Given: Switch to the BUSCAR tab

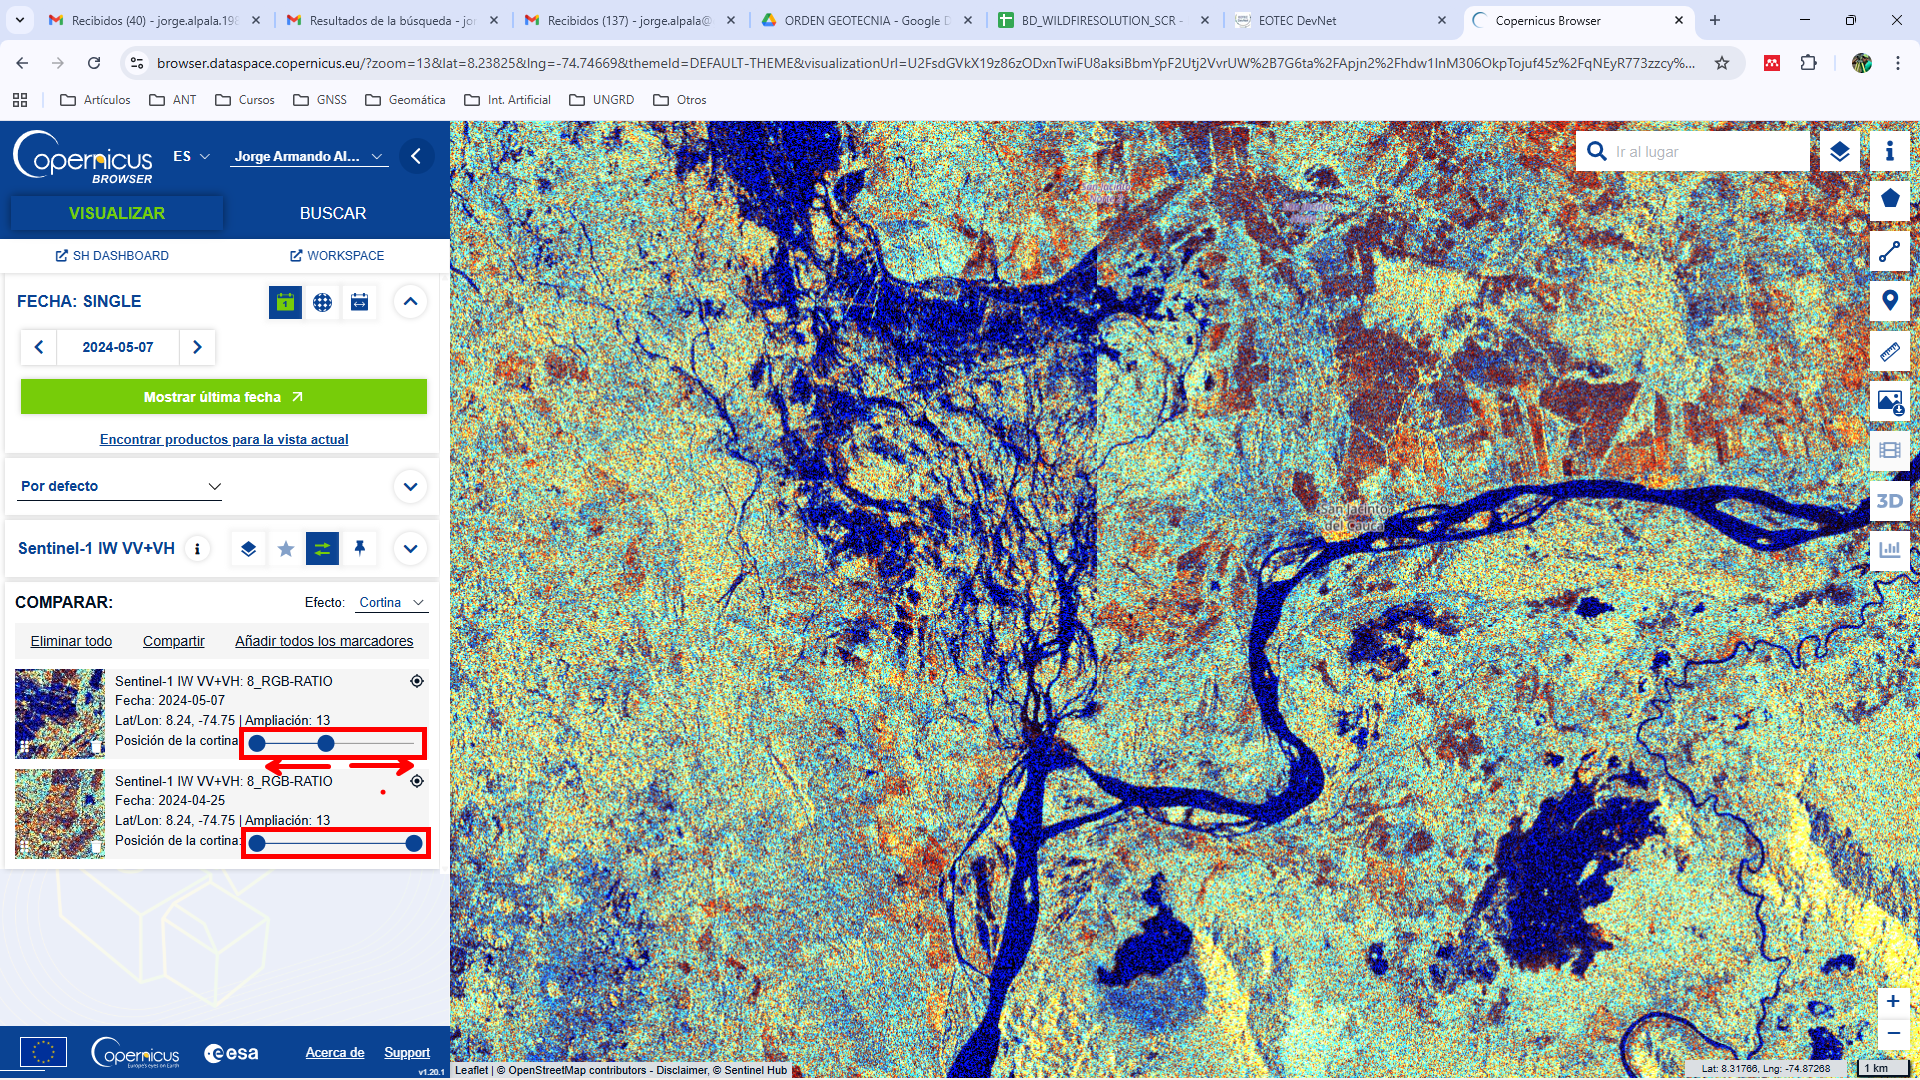Looking at the screenshot, I should click(333, 213).
